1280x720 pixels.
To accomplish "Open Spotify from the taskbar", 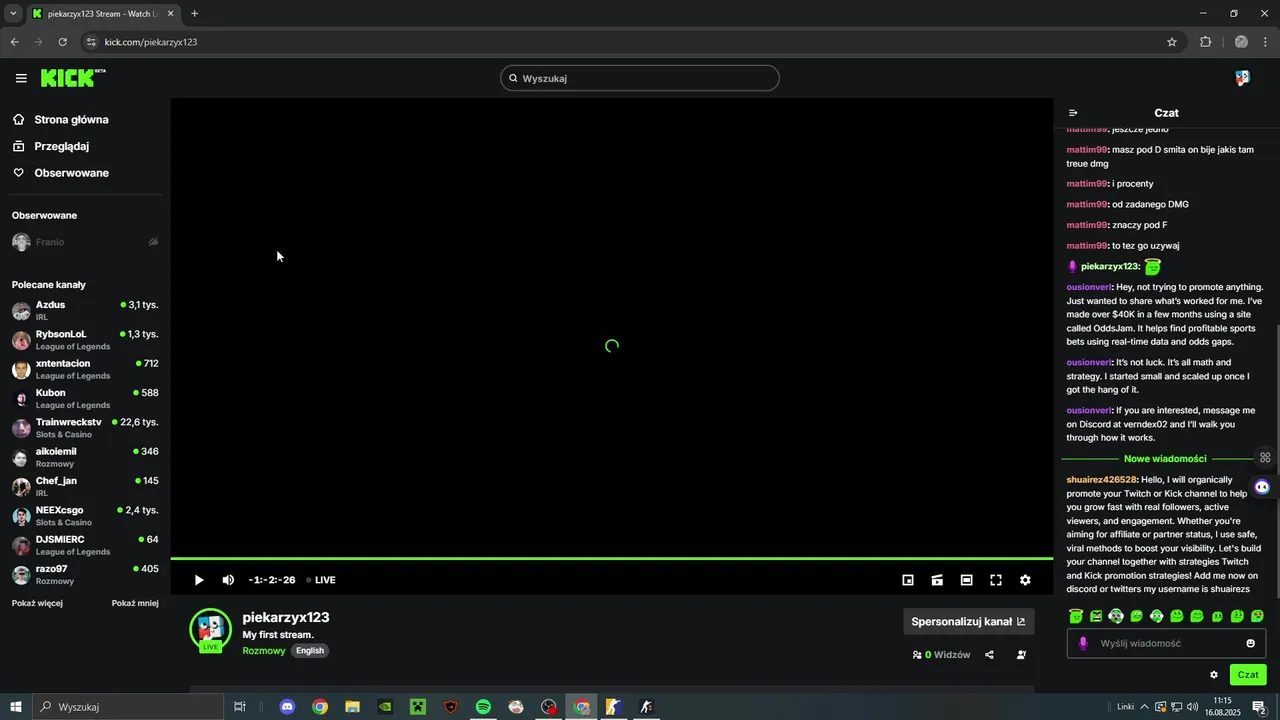I will 483,707.
